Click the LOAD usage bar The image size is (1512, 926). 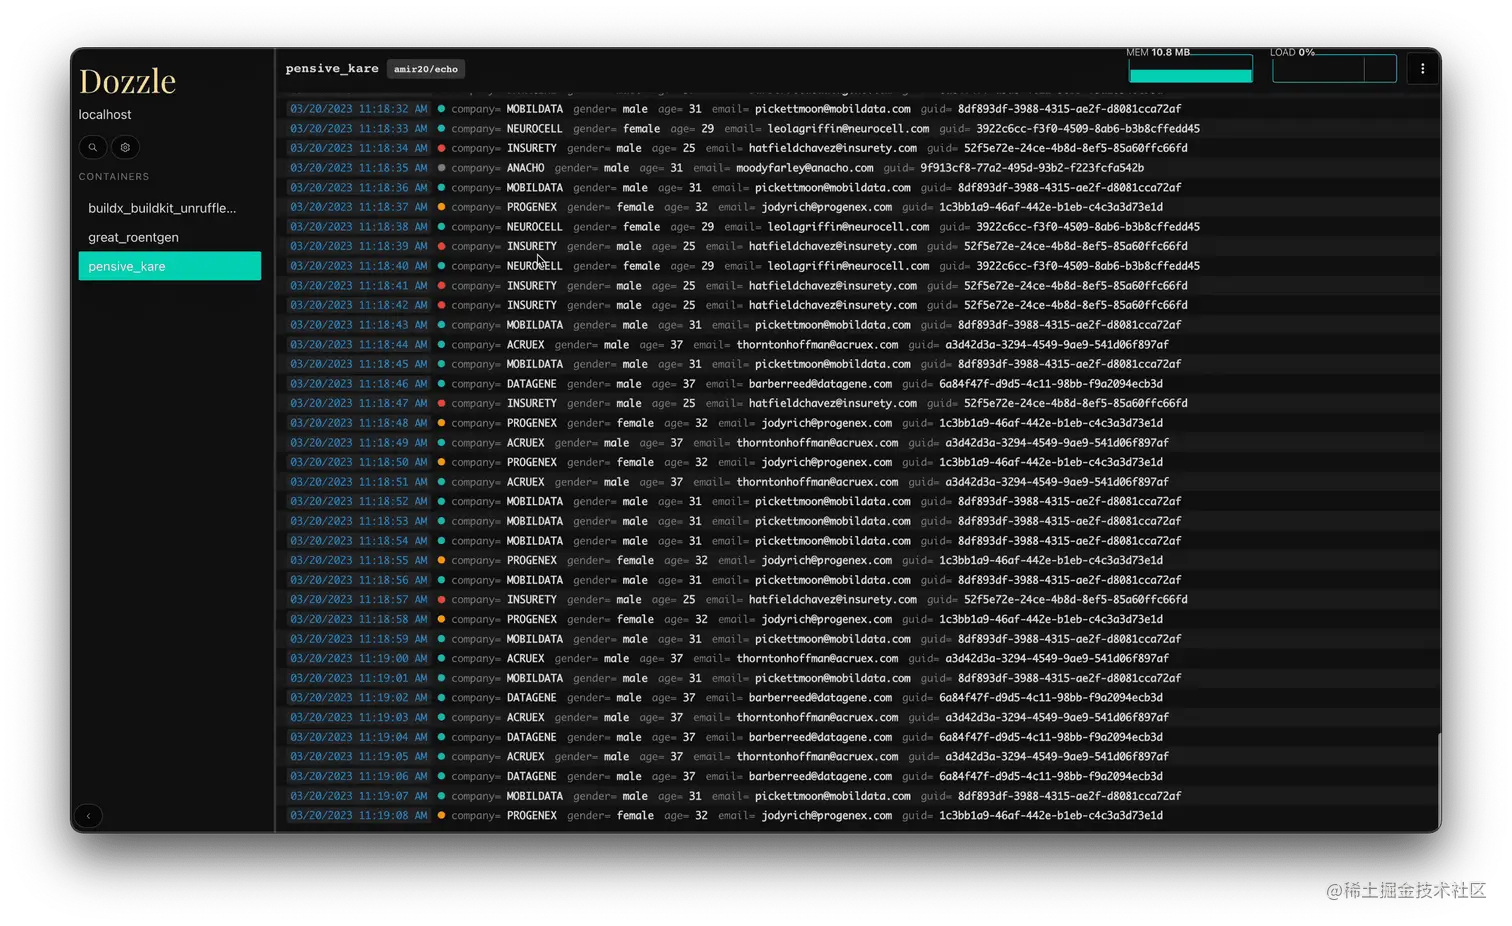tap(1334, 69)
